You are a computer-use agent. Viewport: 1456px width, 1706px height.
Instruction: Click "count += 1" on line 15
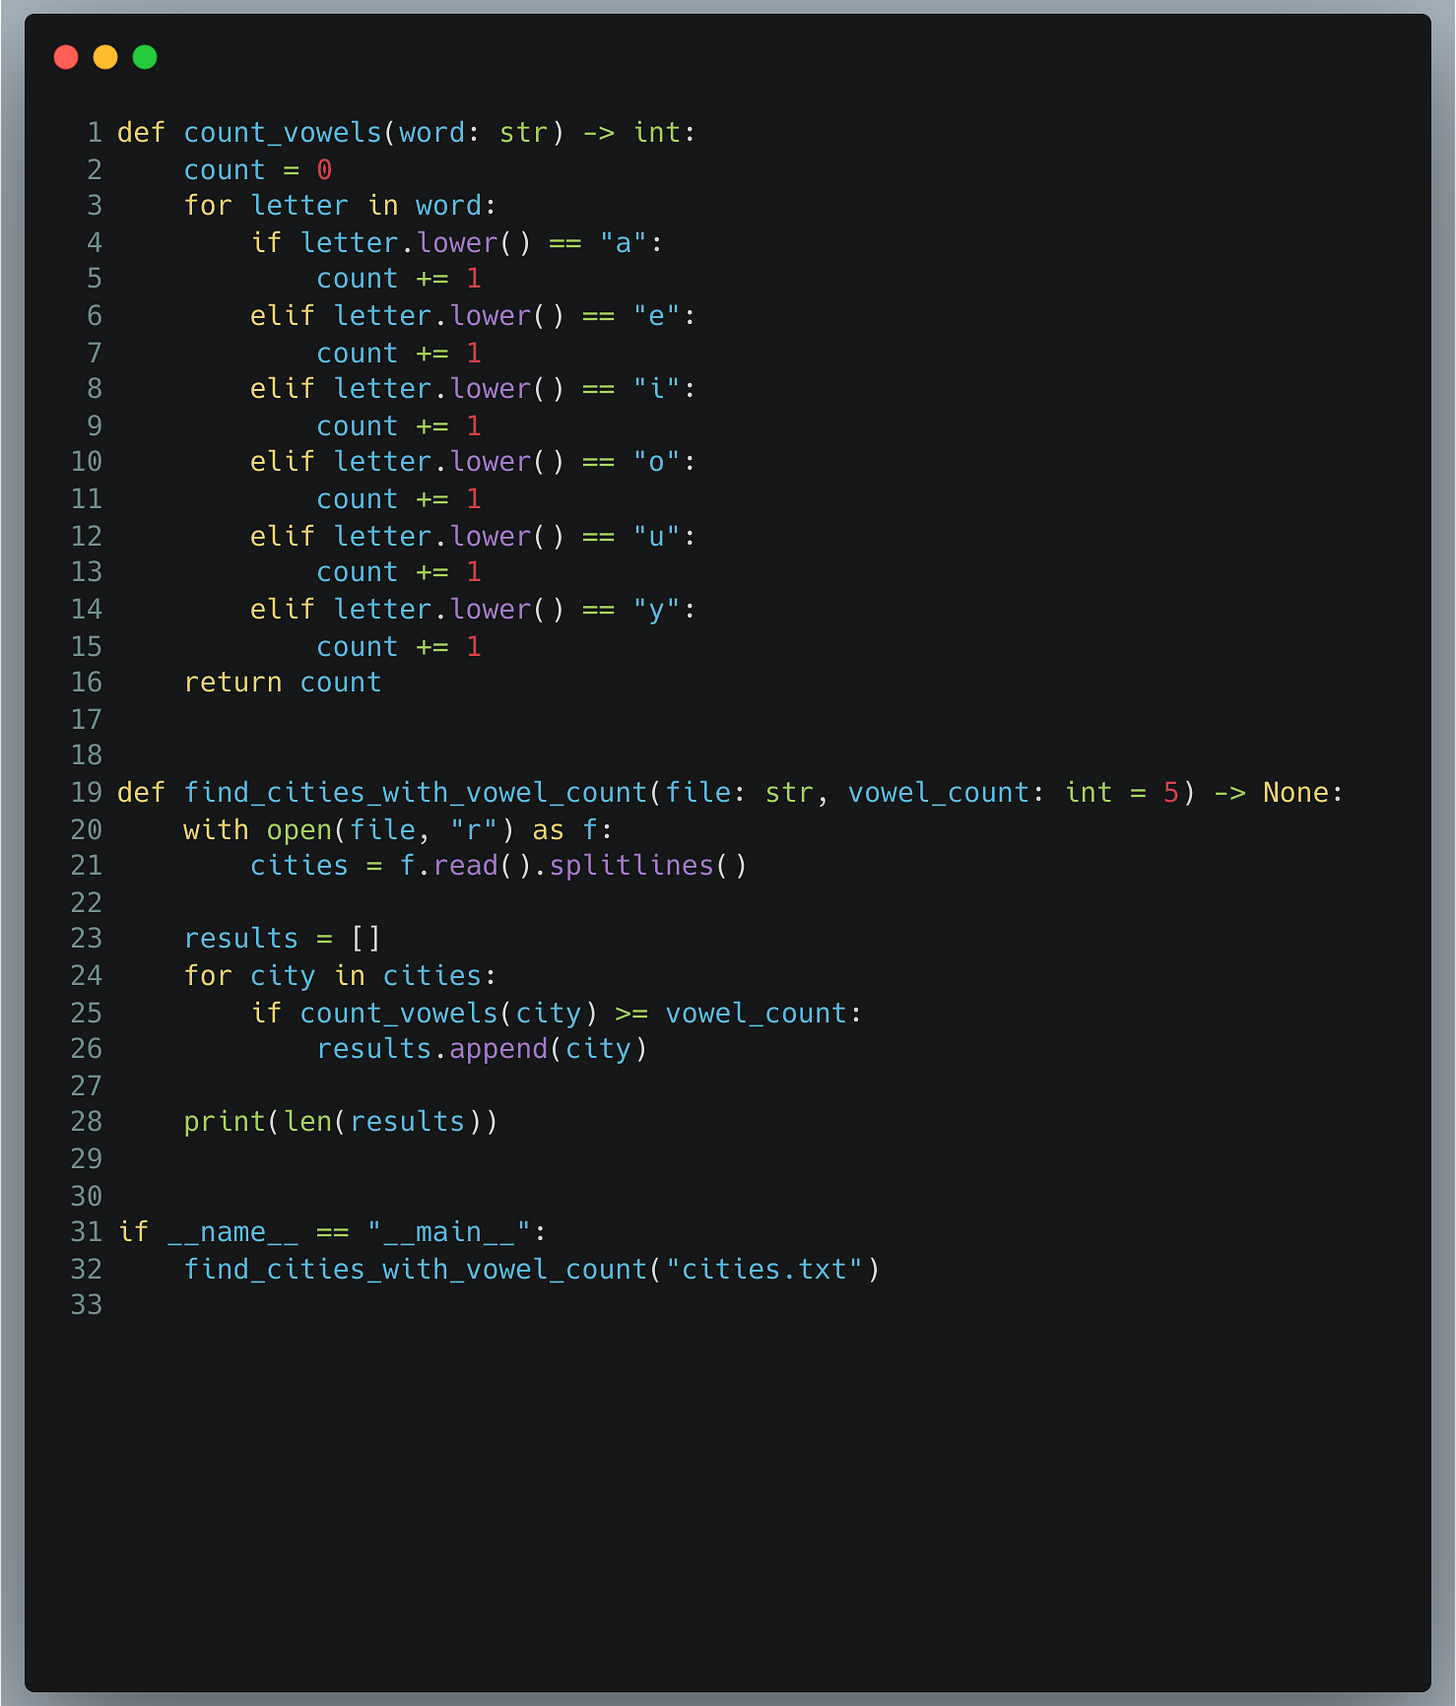click(399, 646)
